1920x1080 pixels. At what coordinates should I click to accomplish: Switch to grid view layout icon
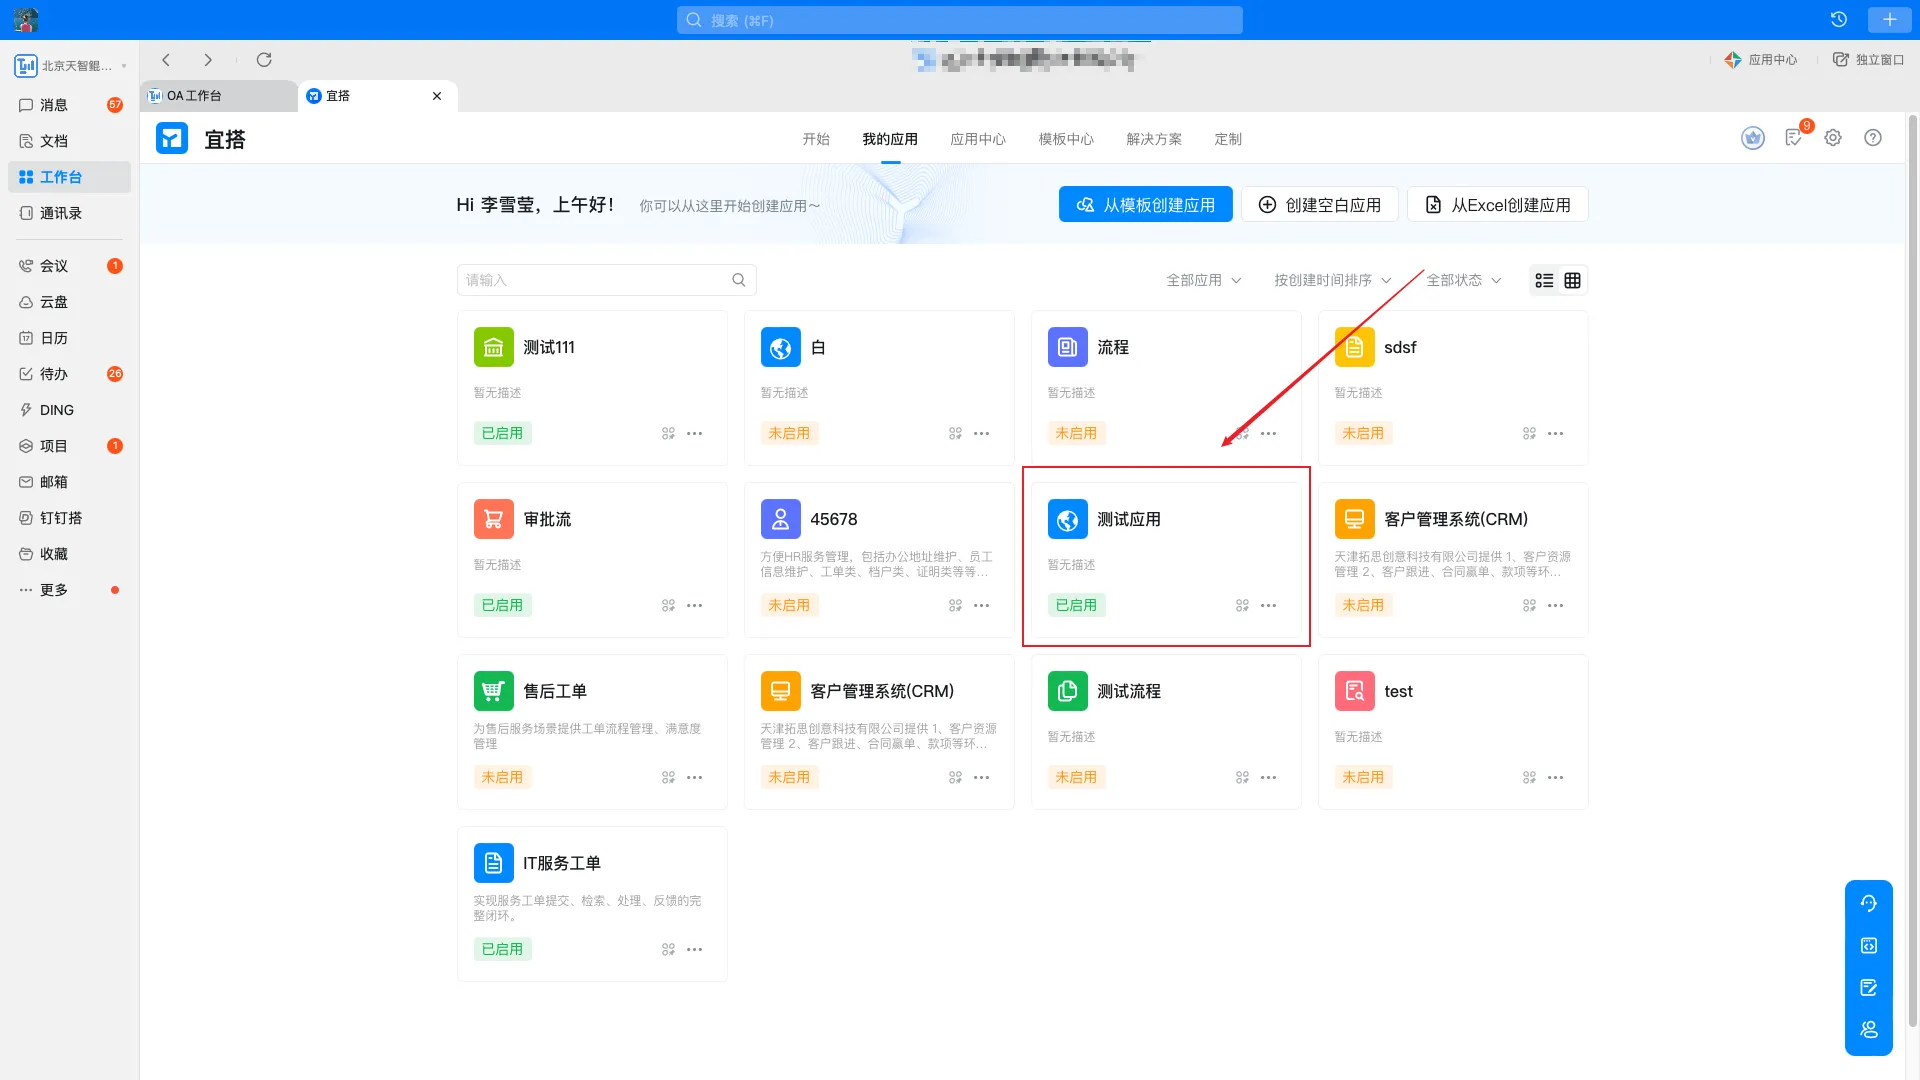coord(1572,281)
